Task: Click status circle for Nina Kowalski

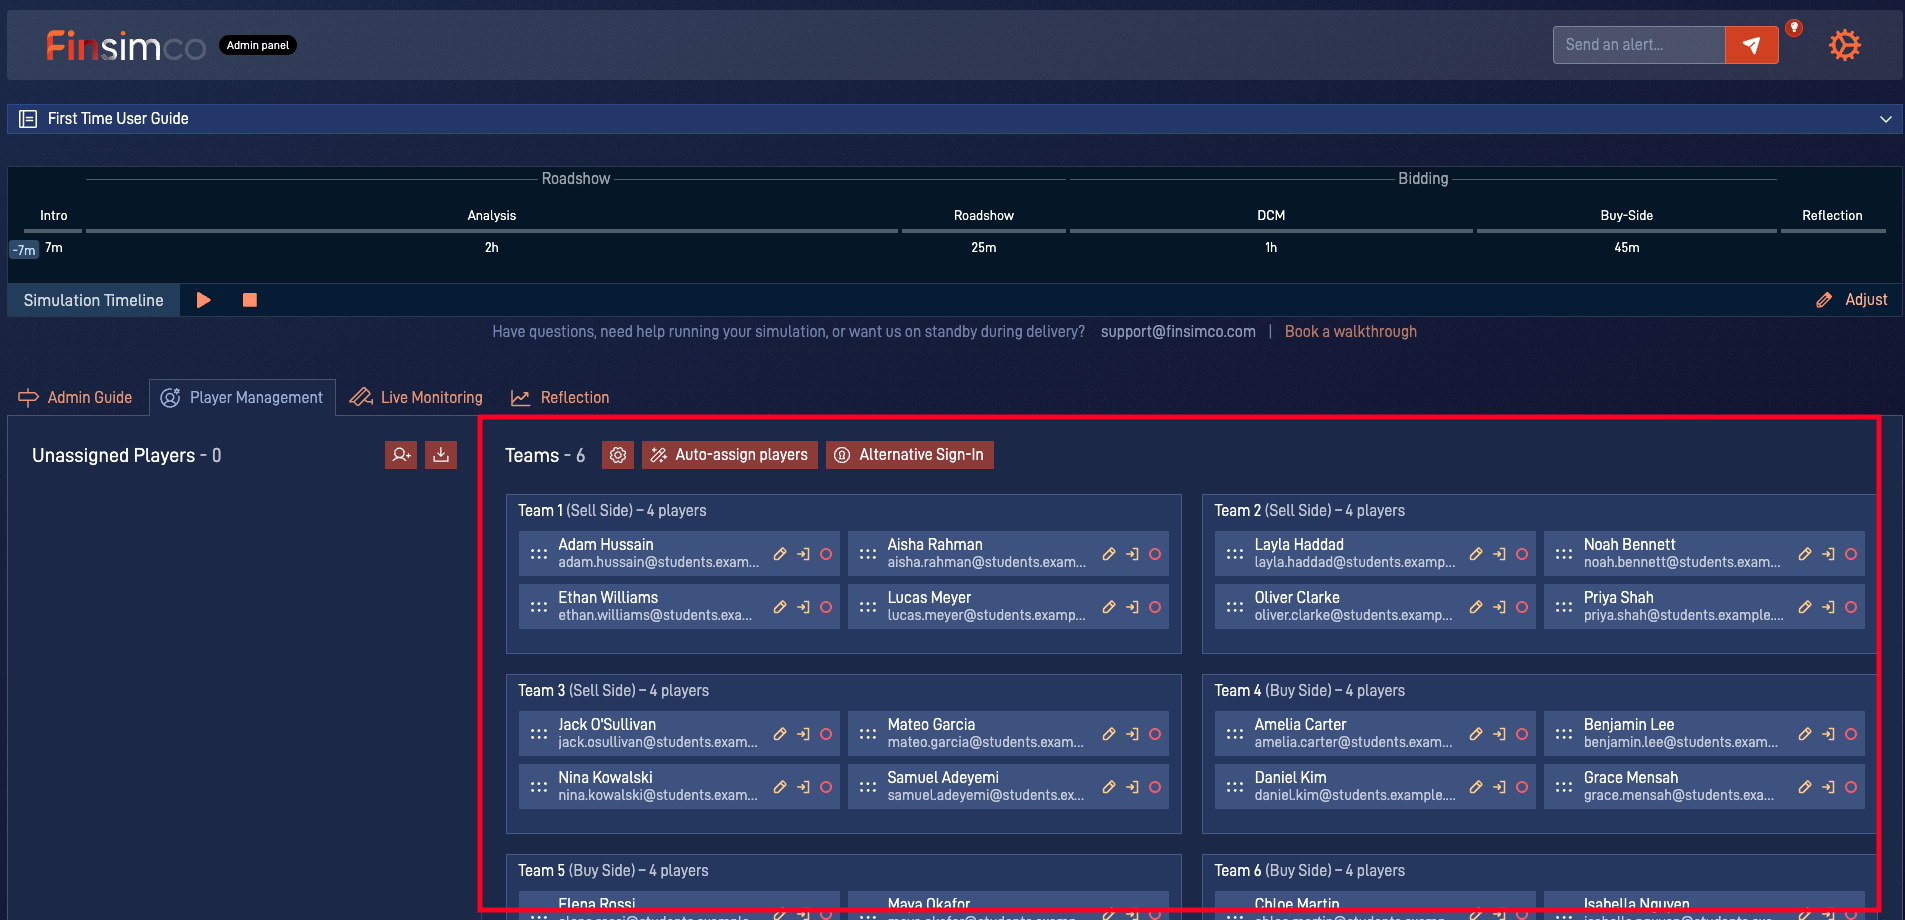Action: 826,787
